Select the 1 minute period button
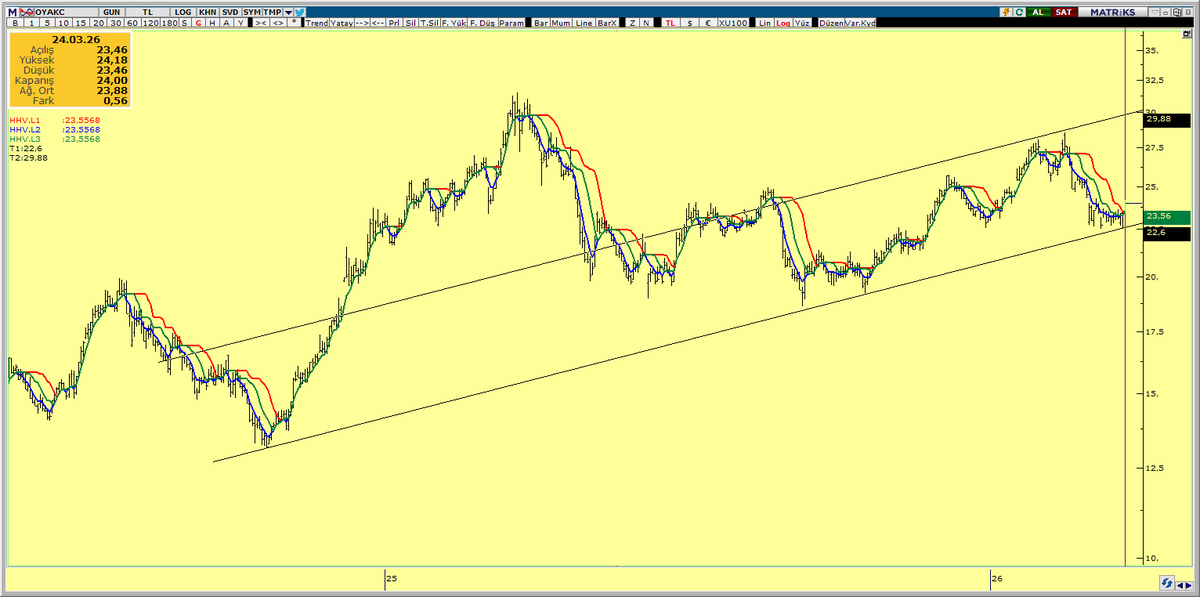This screenshot has height=597, width=1200. [x=31, y=23]
